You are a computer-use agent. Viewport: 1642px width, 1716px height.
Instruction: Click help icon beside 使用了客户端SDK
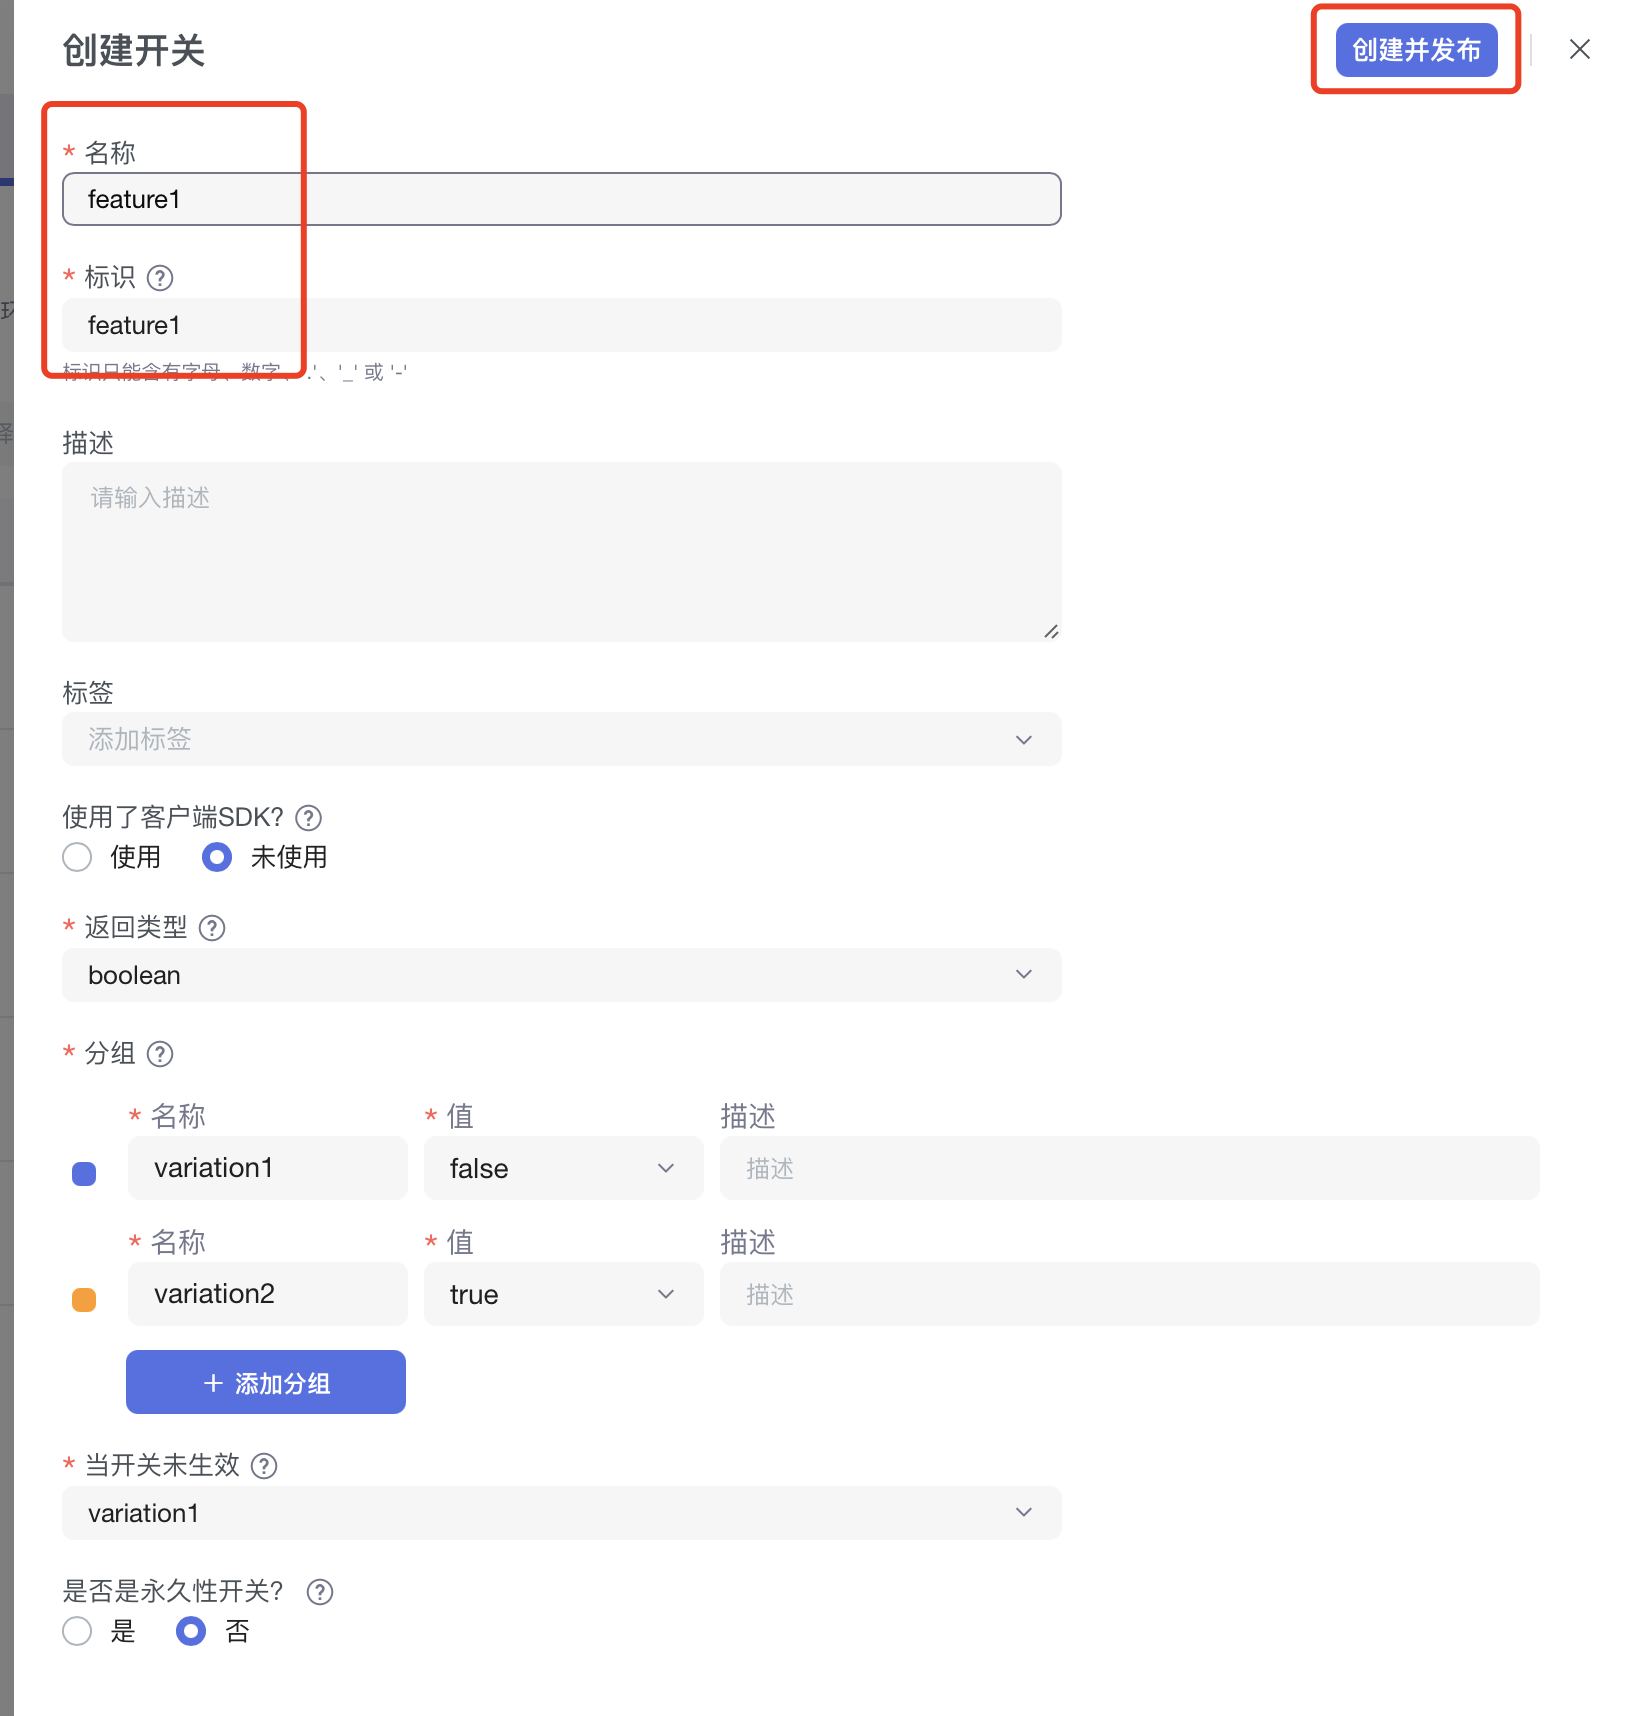point(309,818)
